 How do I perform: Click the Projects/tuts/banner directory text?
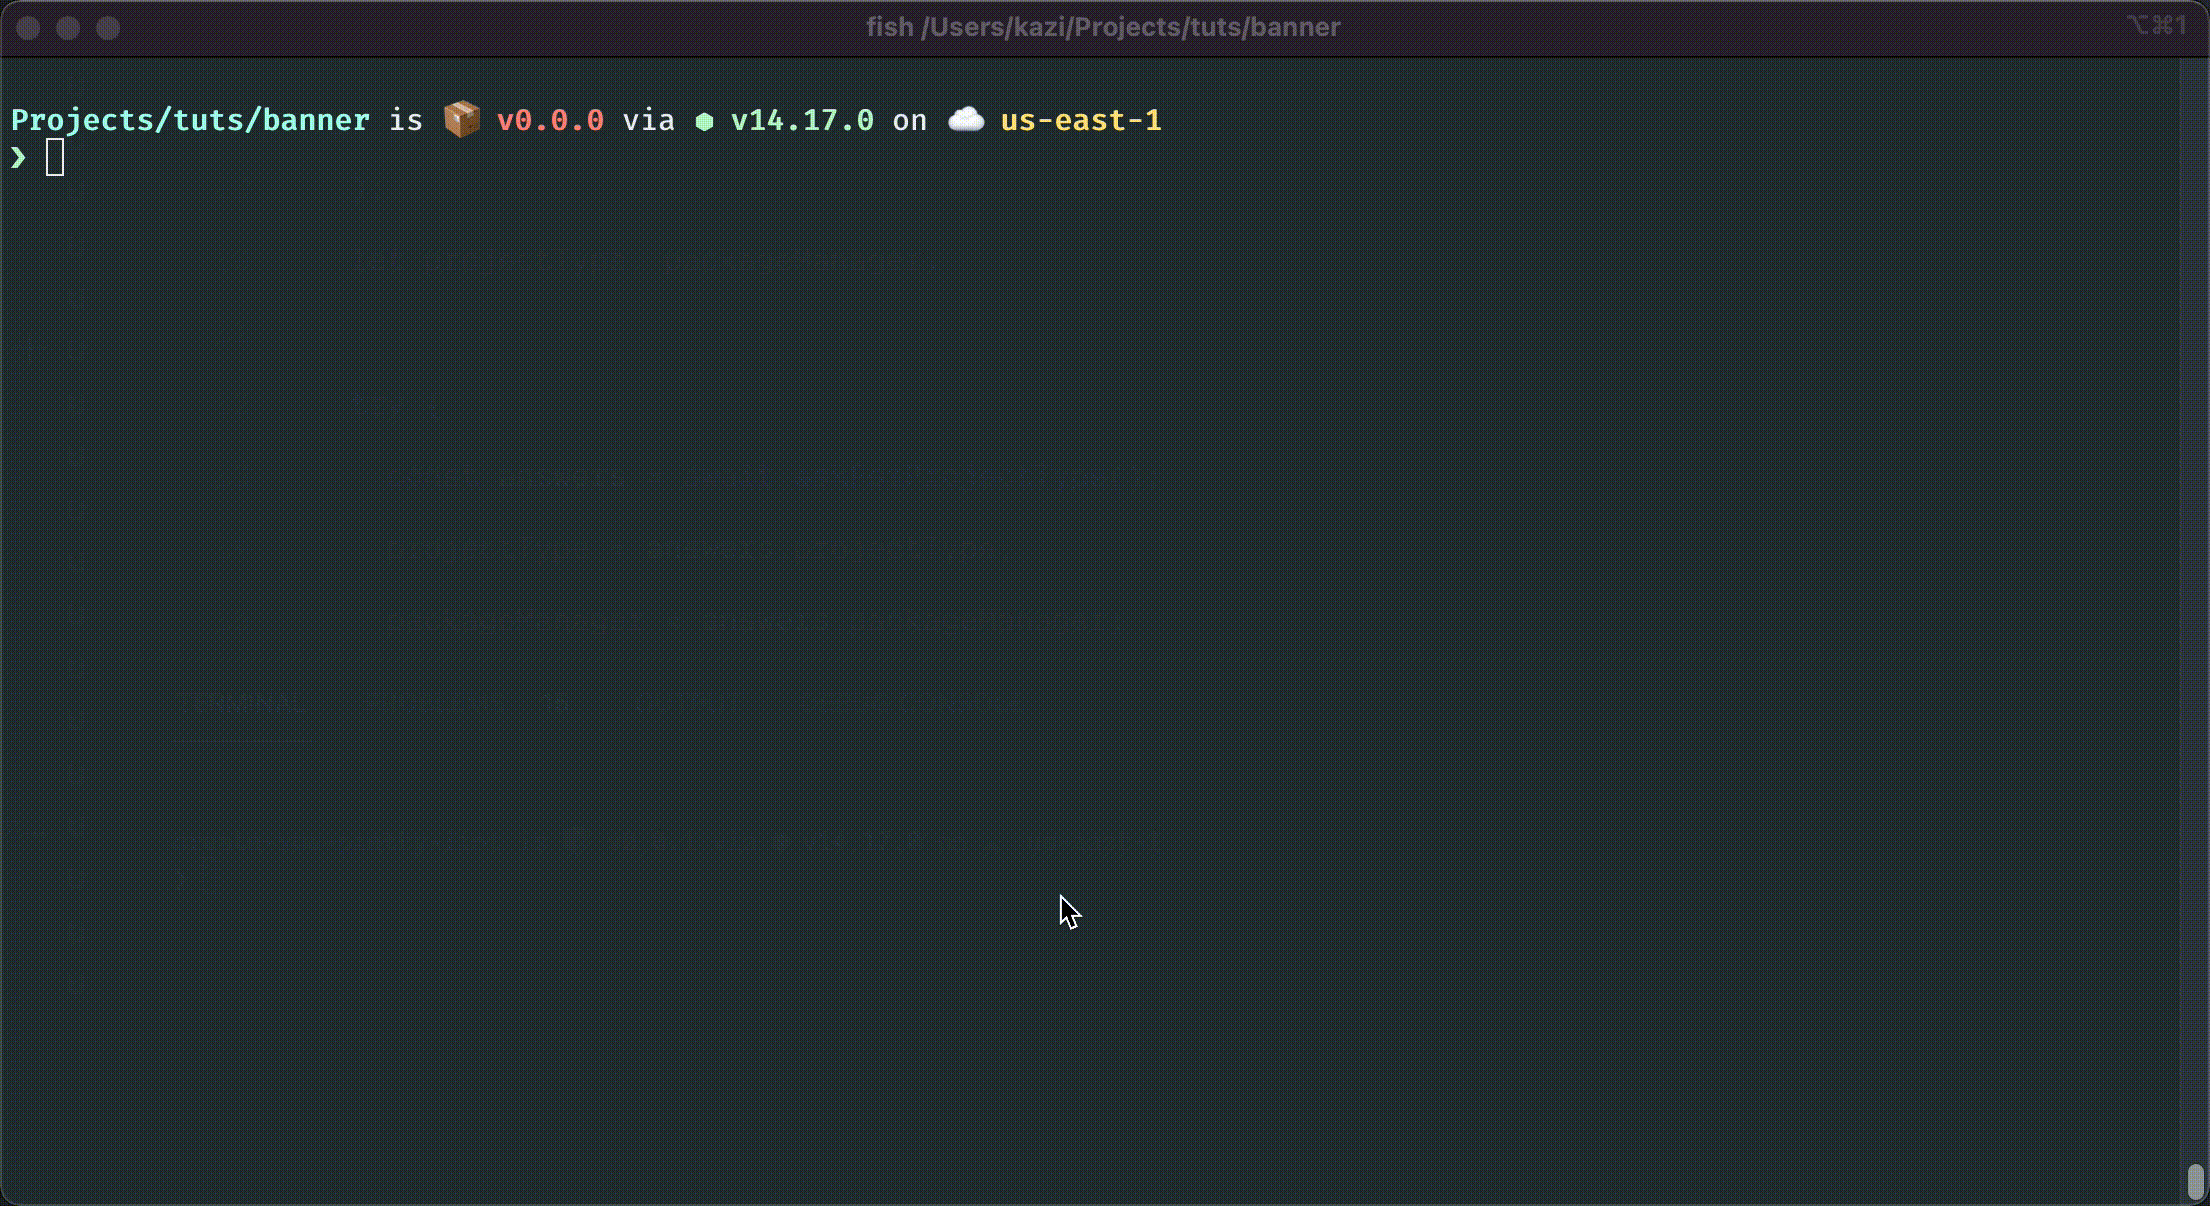tap(190, 120)
